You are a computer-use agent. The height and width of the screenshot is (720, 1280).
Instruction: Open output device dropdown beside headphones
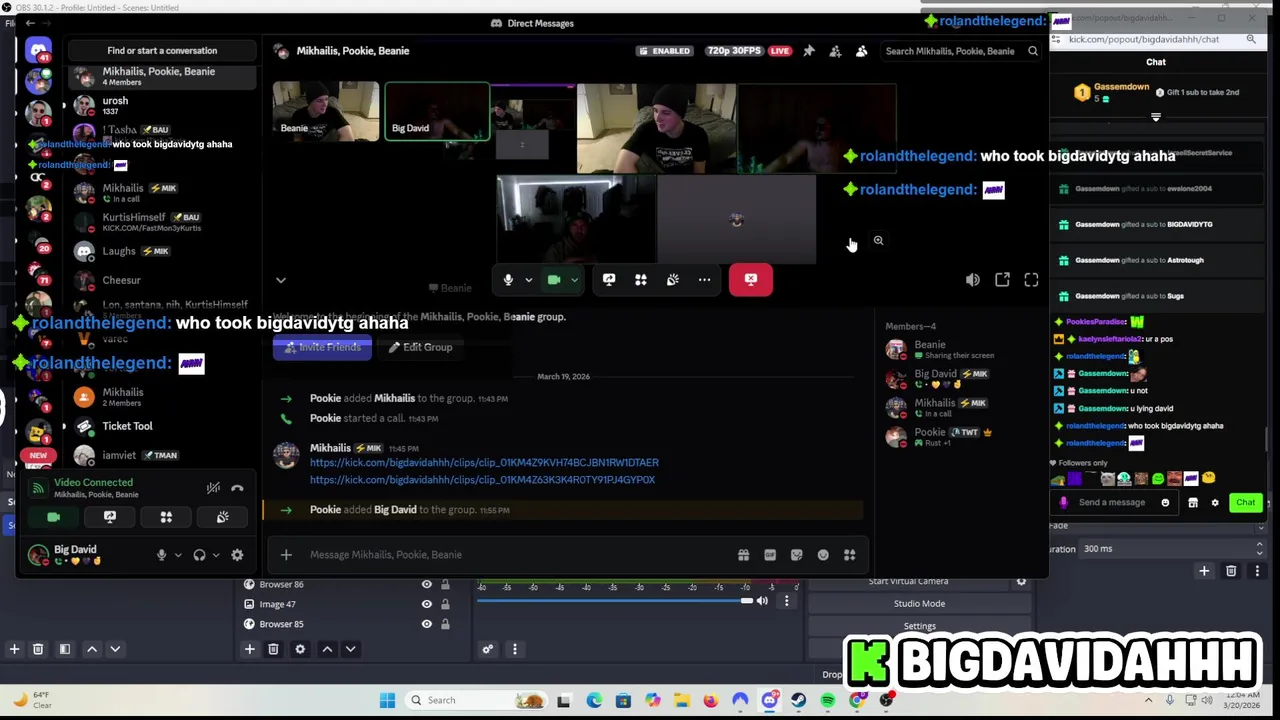[216, 555]
